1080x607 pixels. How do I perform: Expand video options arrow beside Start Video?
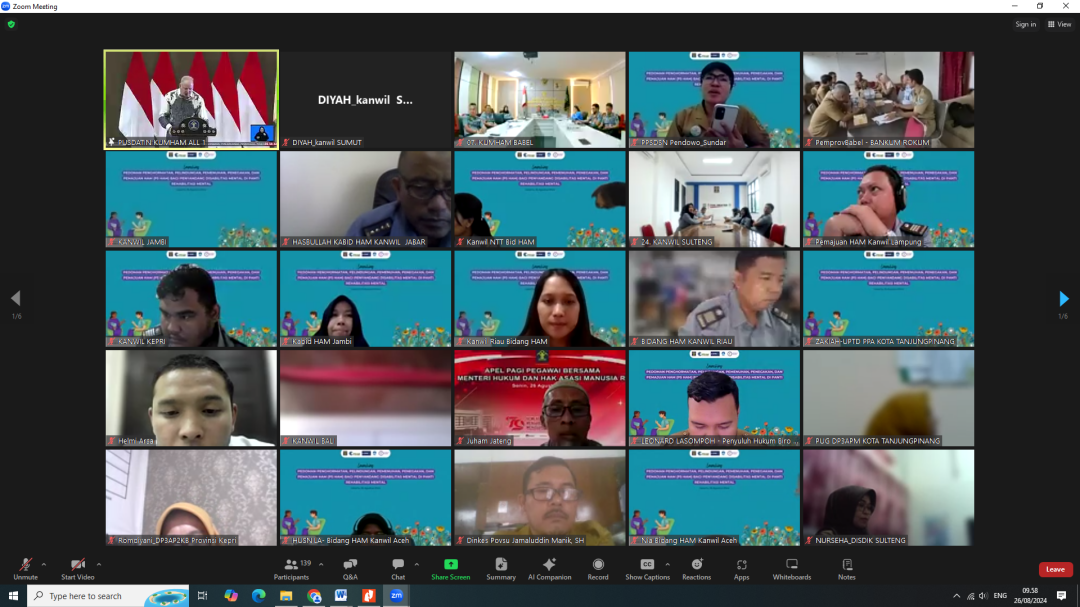click(98, 564)
